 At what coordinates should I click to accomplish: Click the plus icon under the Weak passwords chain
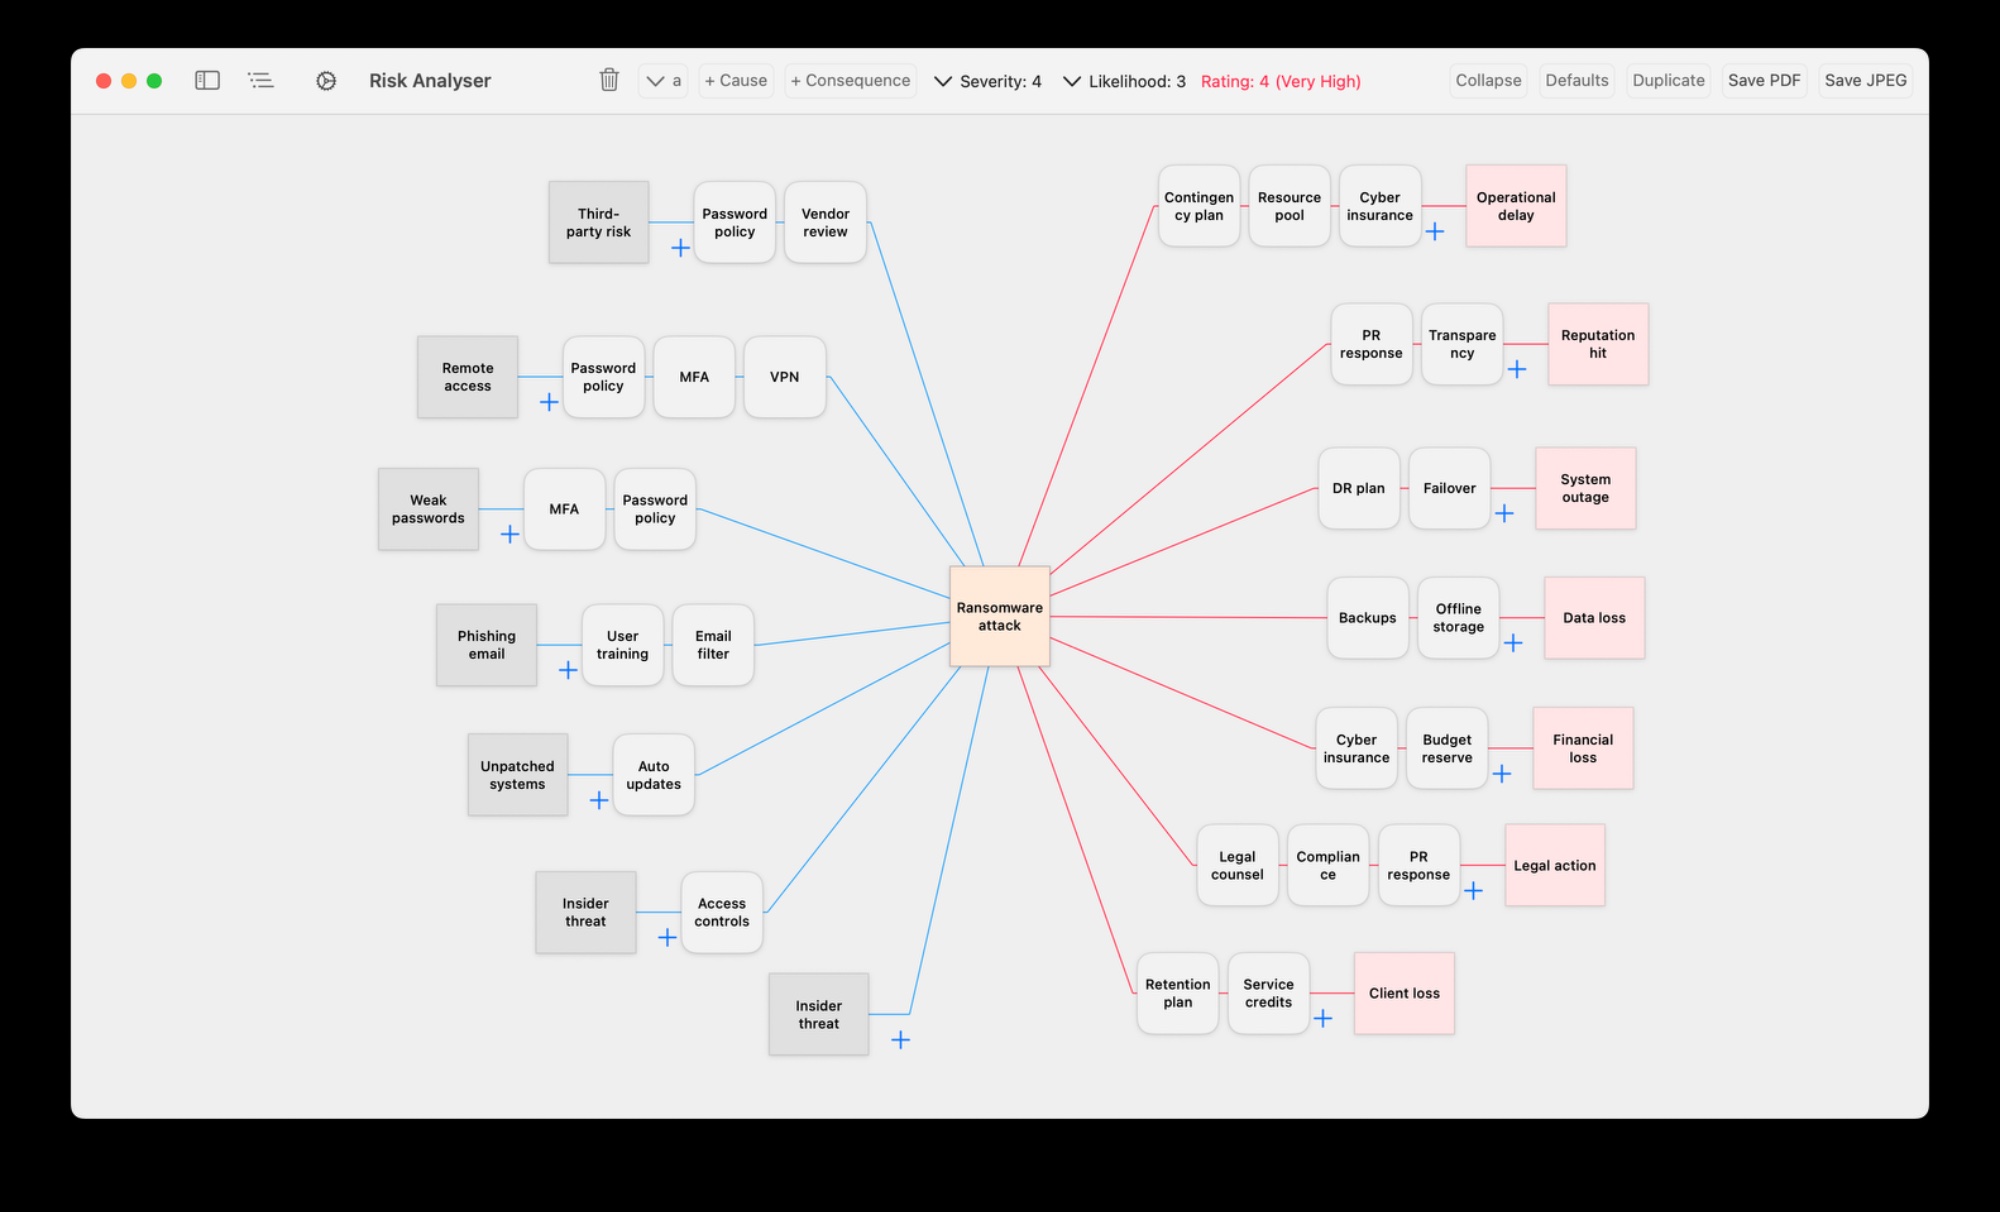509,534
